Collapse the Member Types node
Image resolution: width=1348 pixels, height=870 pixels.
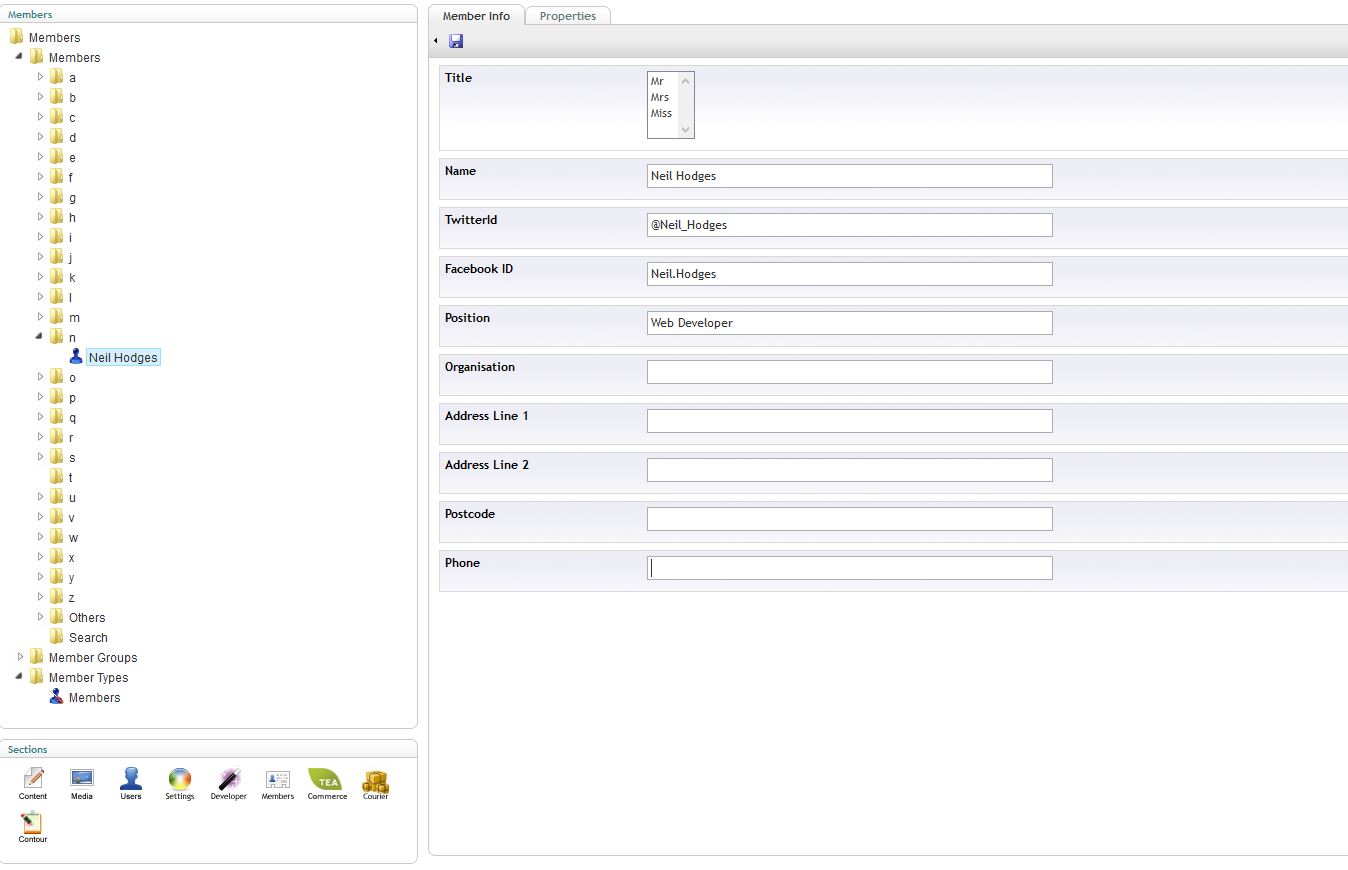point(20,677)
